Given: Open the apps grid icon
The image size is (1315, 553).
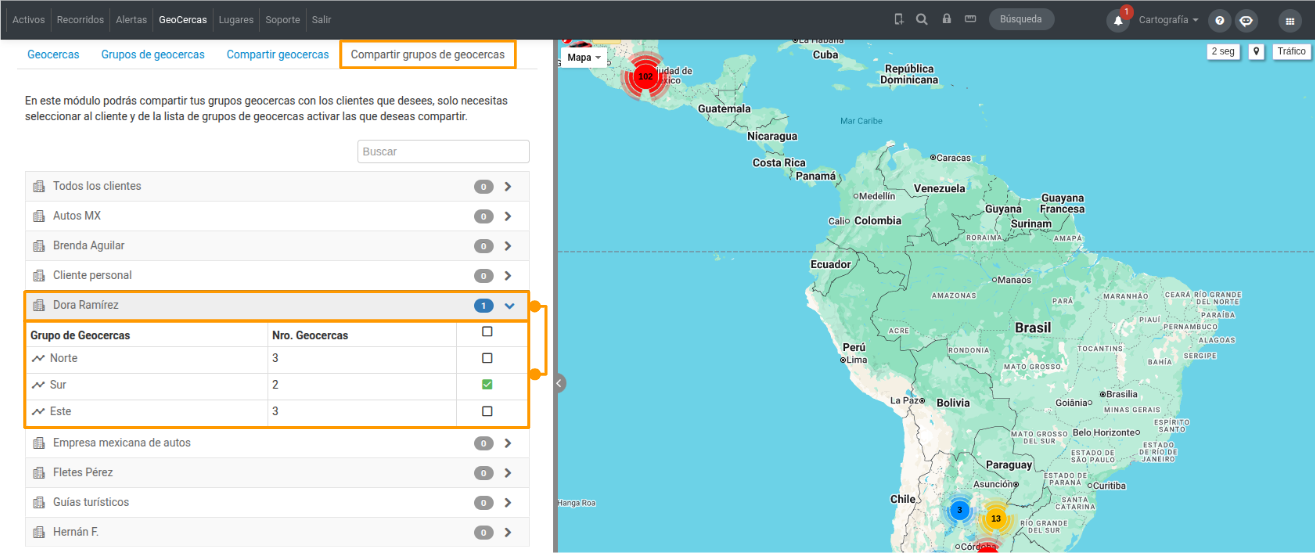Looking at the screenshot, I should click(1290, 21).
